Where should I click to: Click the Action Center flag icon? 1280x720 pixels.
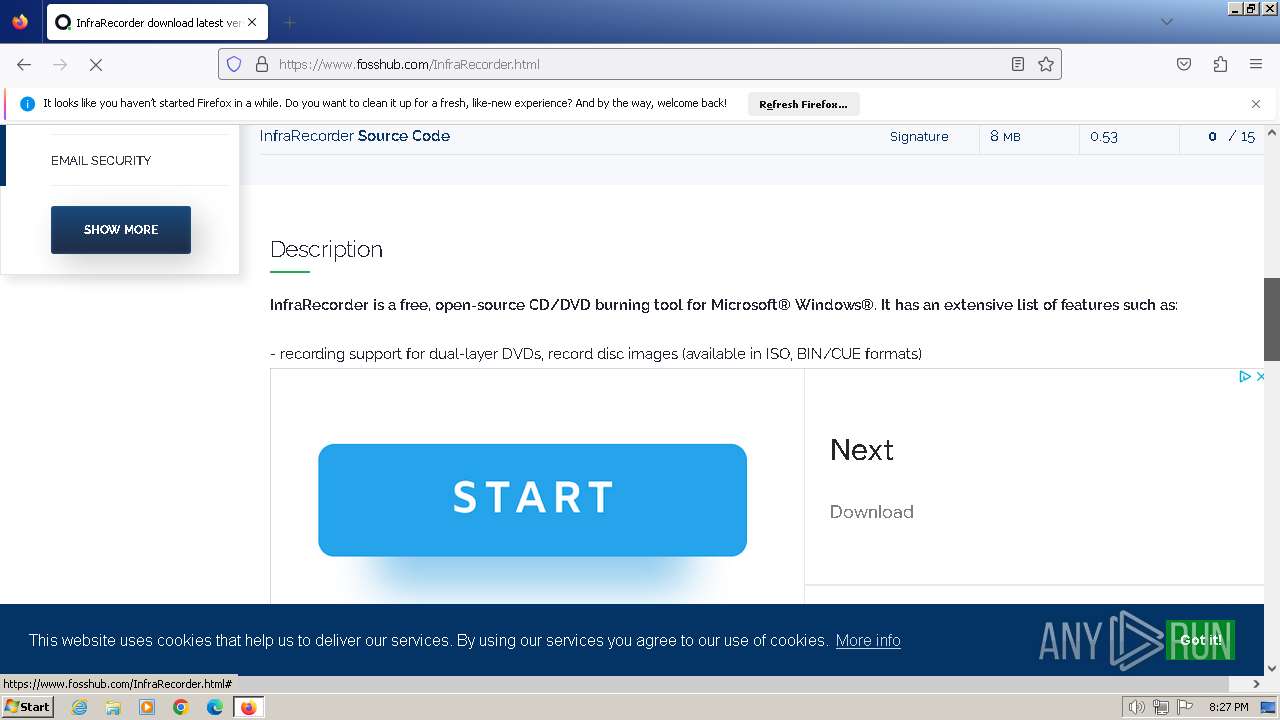pyautogui.click(x=1184, y=707)
